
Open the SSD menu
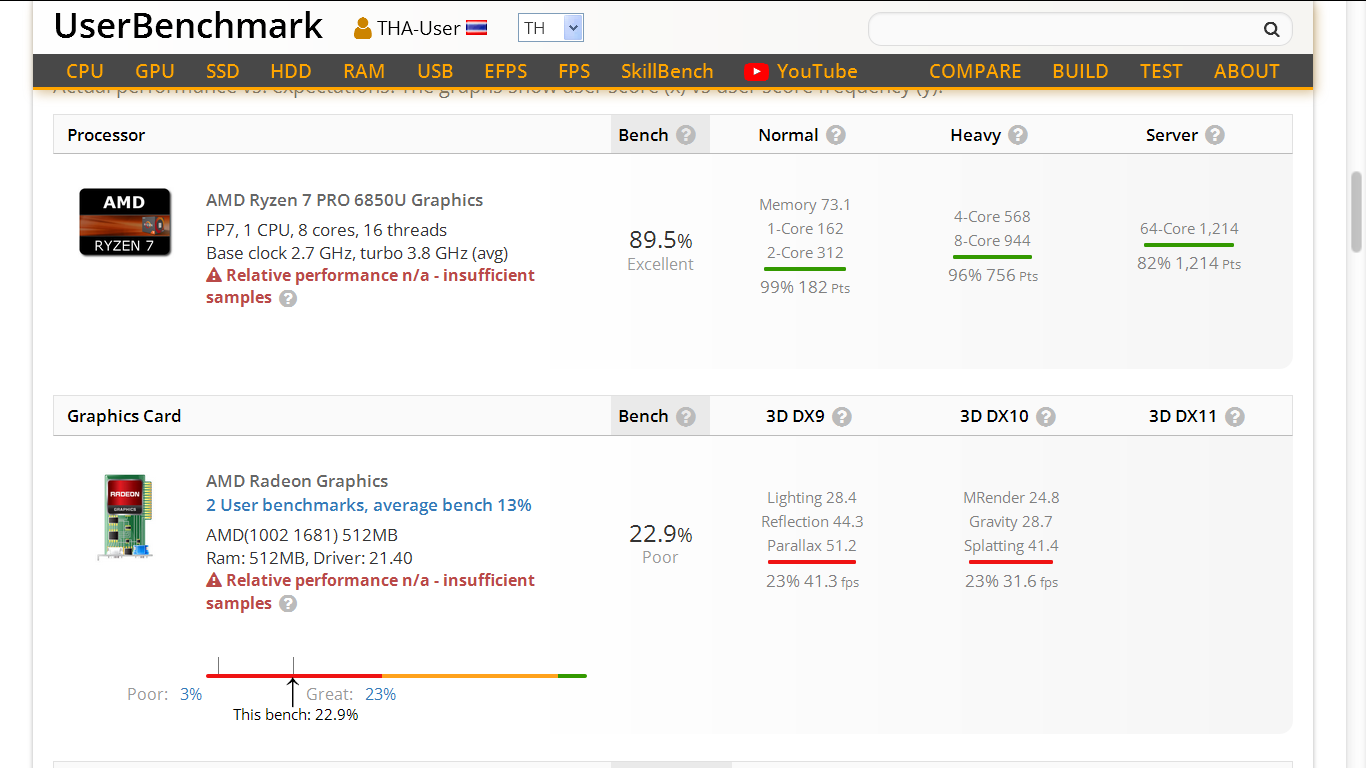point(223,71)
